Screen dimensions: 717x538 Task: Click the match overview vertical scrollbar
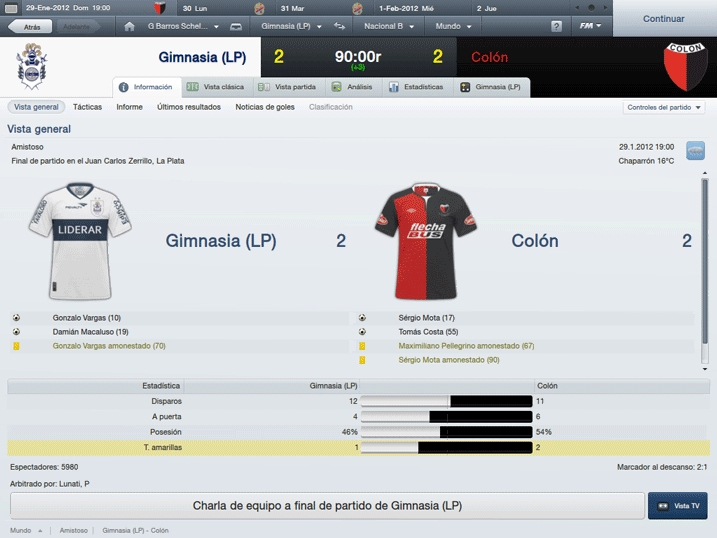705,271
